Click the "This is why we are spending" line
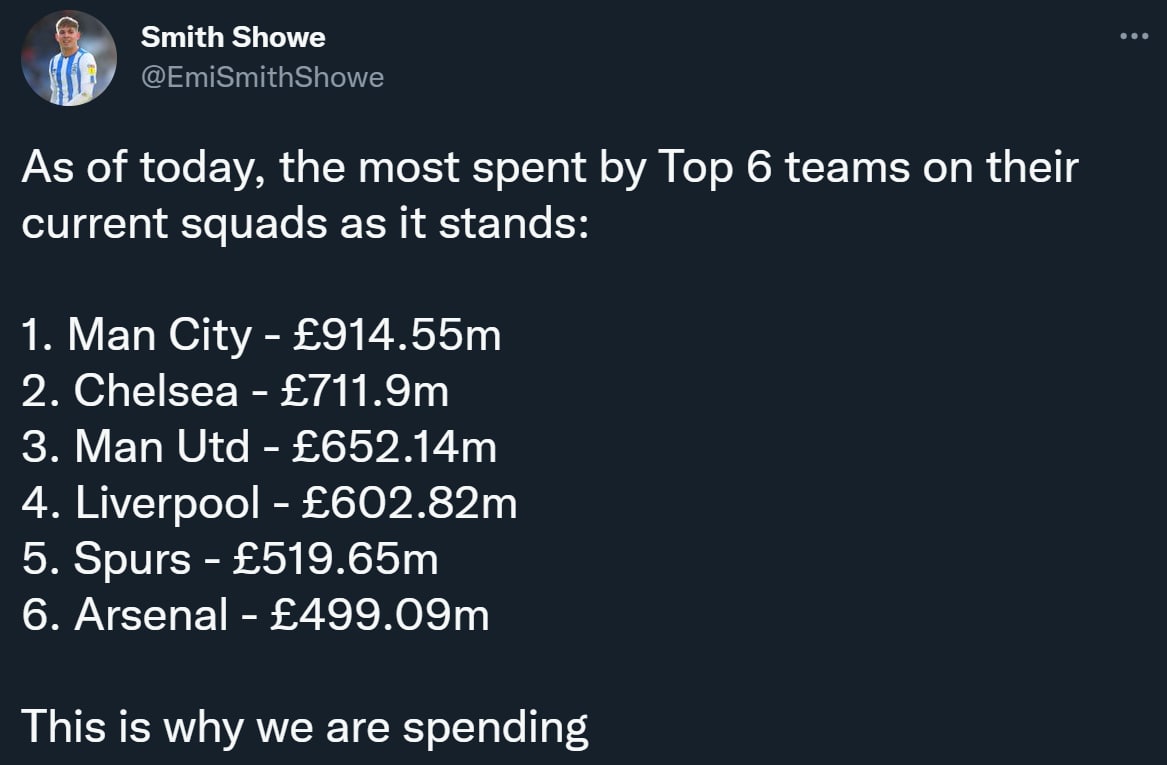This screenshot has height=765, width=1167. [305, 727]
